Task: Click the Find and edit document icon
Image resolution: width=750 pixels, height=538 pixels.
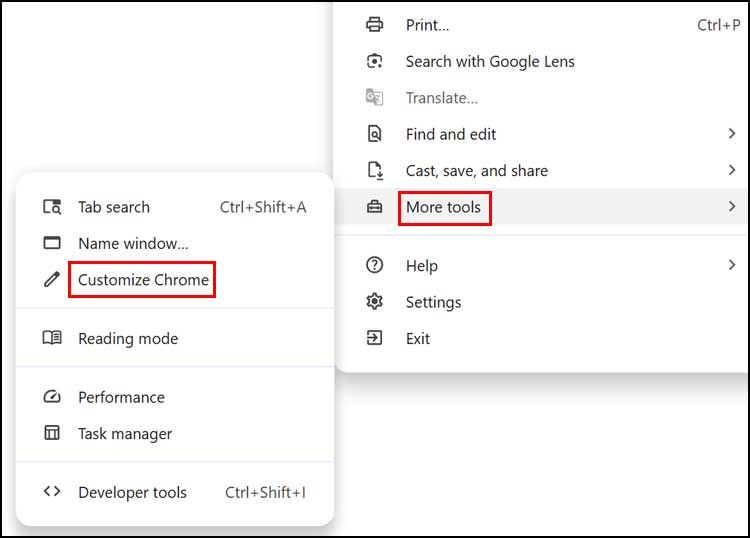Action: click(375, 134)
